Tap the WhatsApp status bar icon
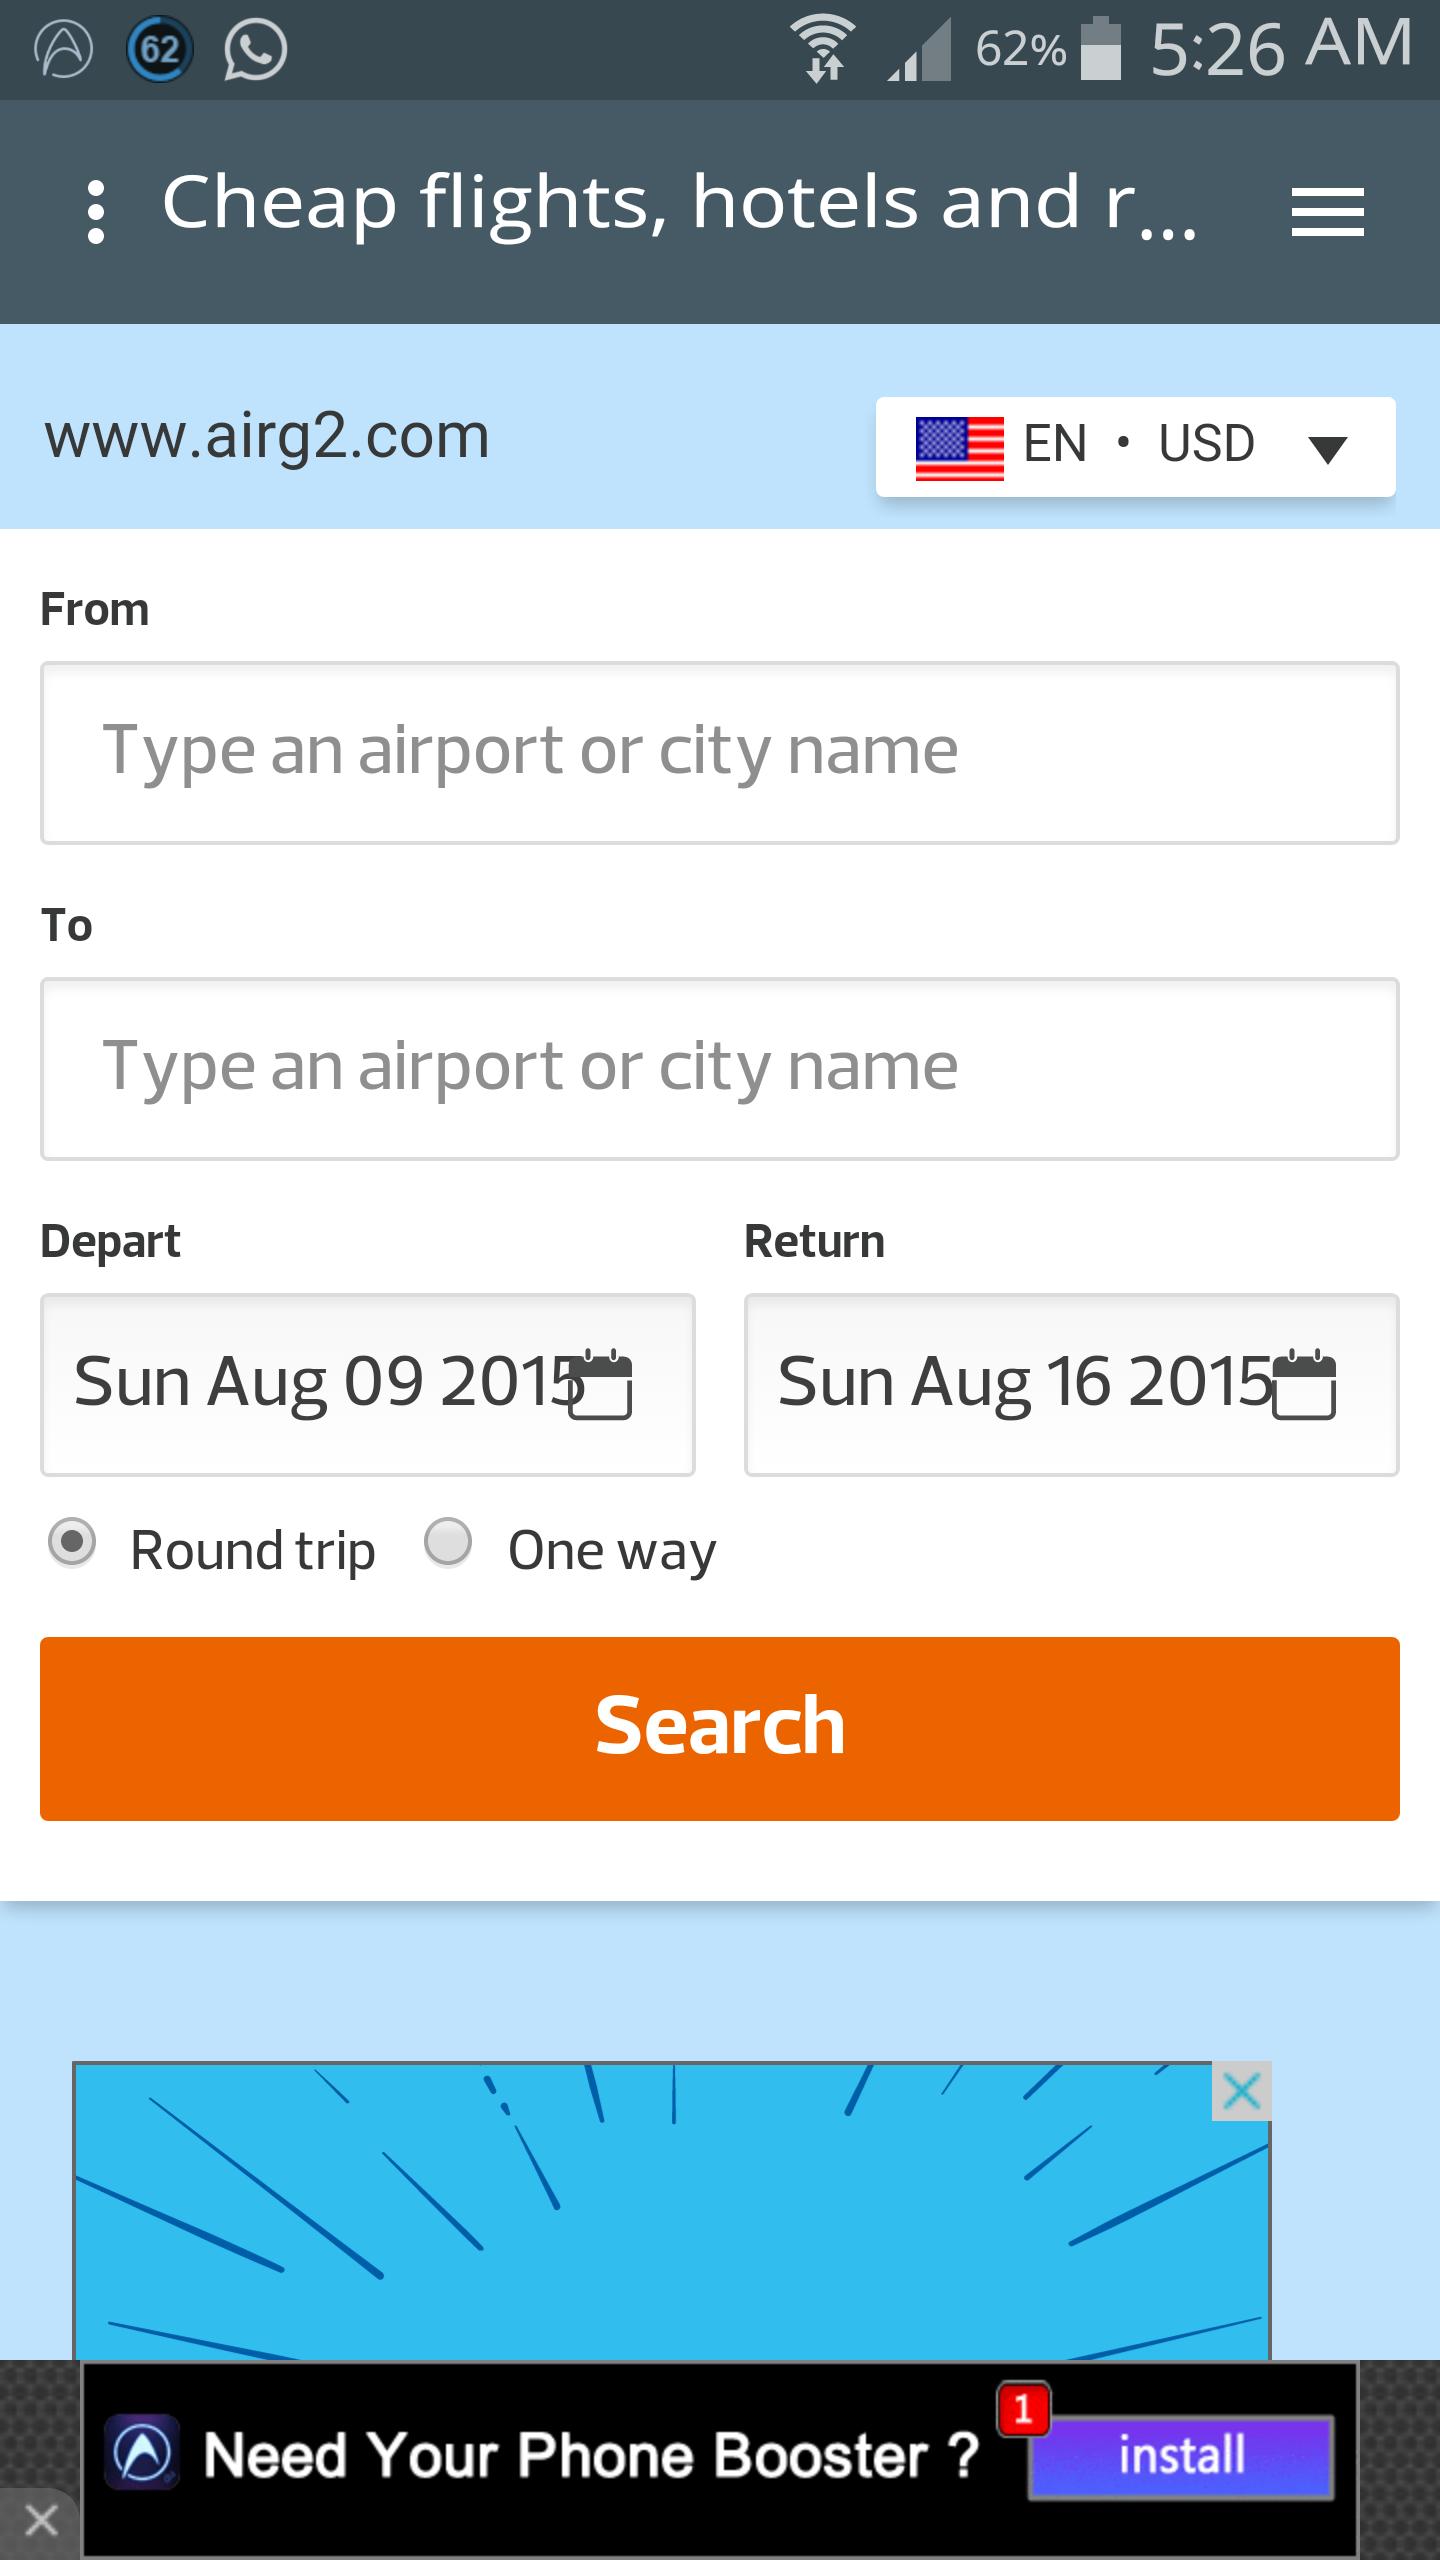1440x2560 pixels. (x=255, y=49)
